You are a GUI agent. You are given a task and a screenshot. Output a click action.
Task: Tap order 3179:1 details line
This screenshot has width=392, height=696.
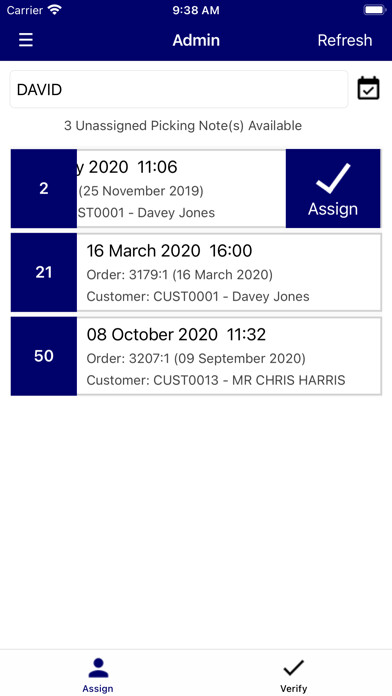(x=179, y=275)
